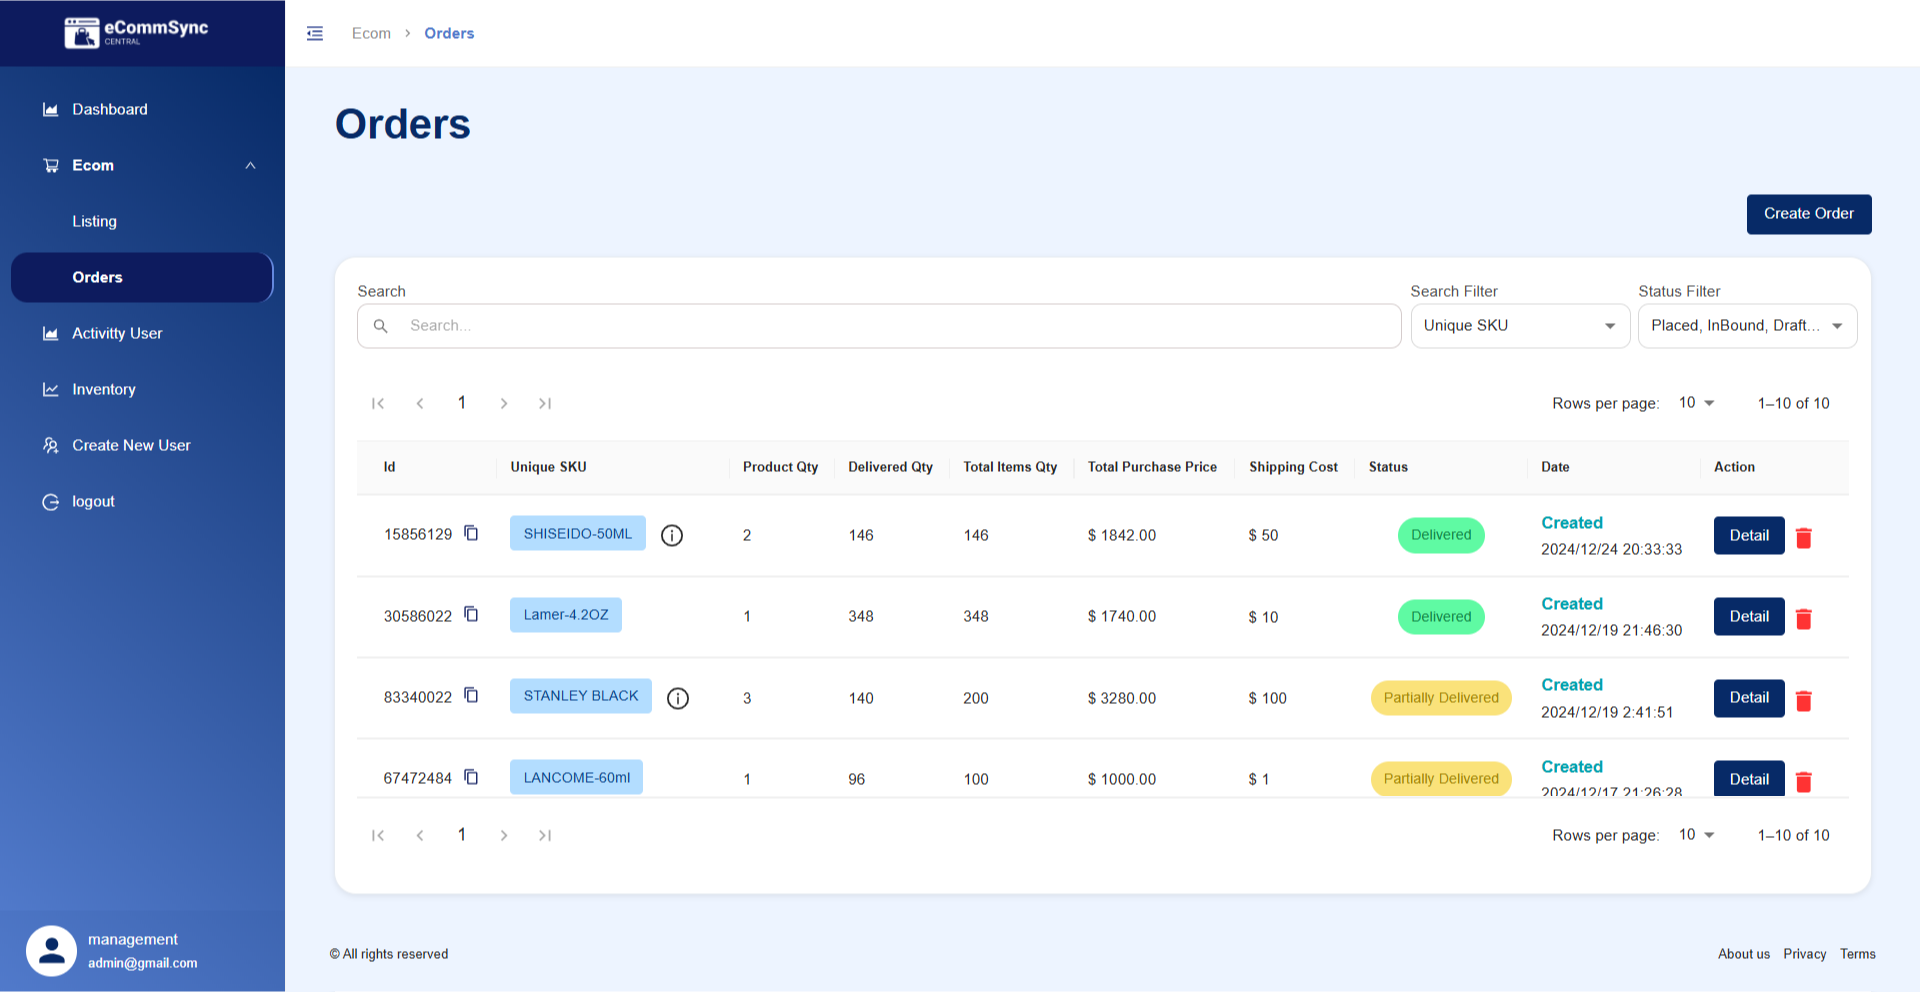
Task: Open Listing under Ecom
Action: click(142, 221)
